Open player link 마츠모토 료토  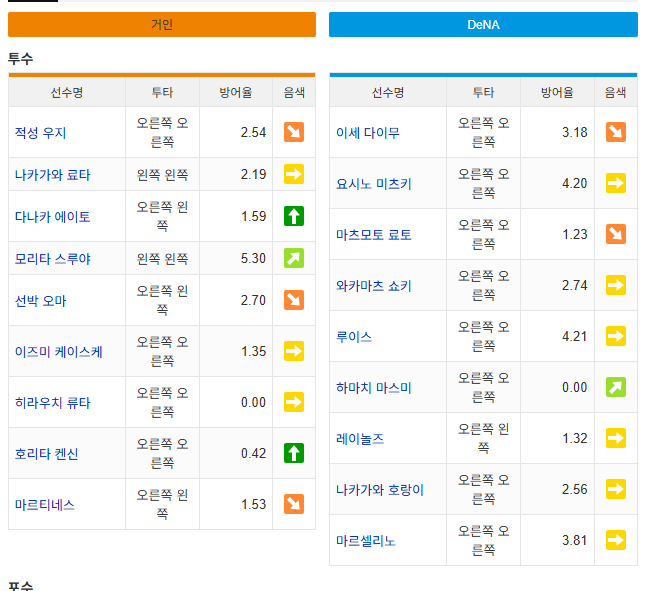click(374, 235)
